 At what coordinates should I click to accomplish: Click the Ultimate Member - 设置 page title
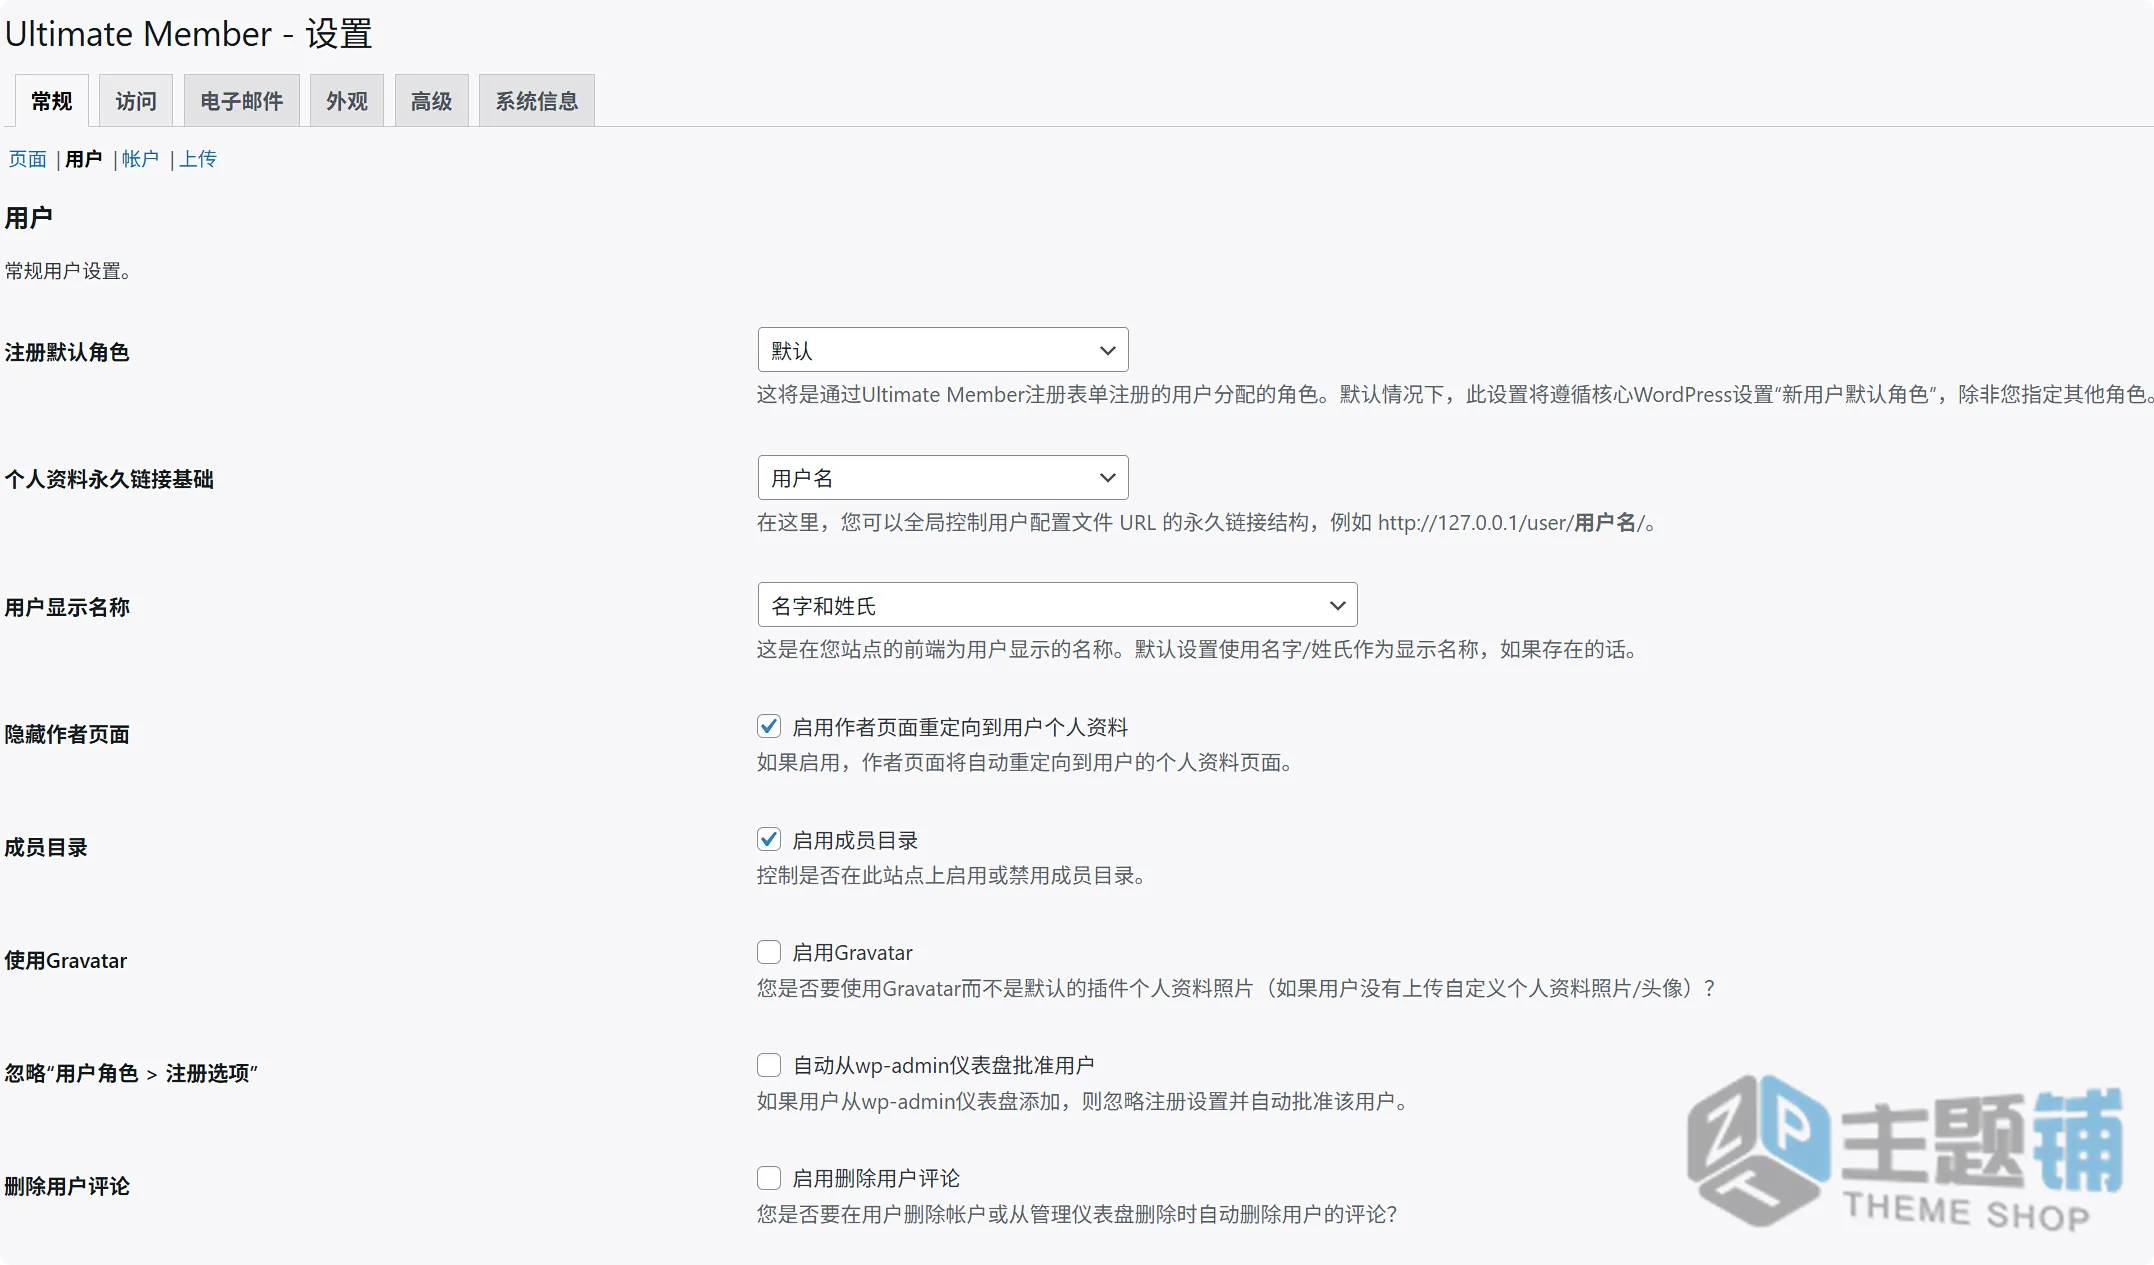[x=189, y=34]
